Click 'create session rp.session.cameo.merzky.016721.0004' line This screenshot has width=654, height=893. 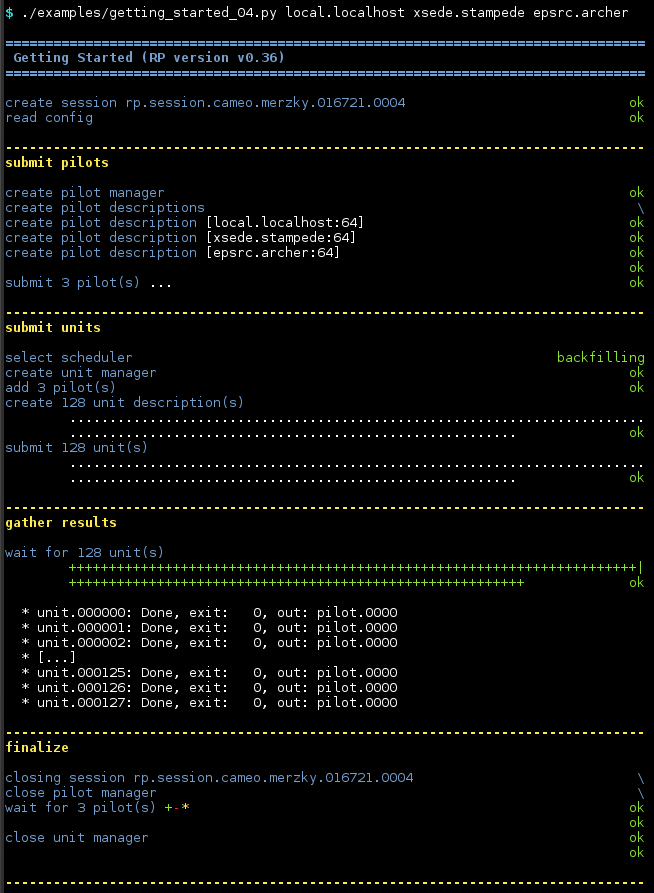205,103
